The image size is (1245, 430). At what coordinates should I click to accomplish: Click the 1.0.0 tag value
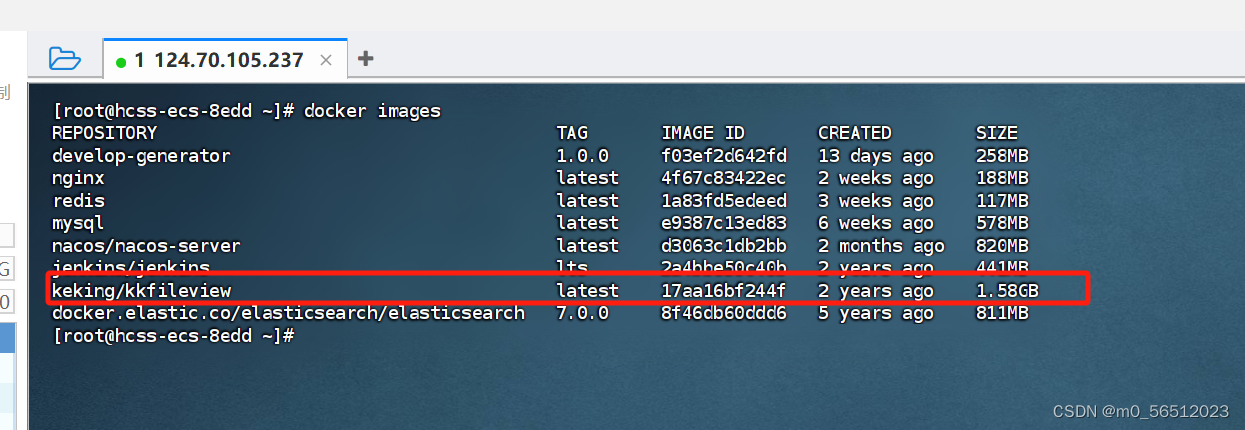[582, 156]
